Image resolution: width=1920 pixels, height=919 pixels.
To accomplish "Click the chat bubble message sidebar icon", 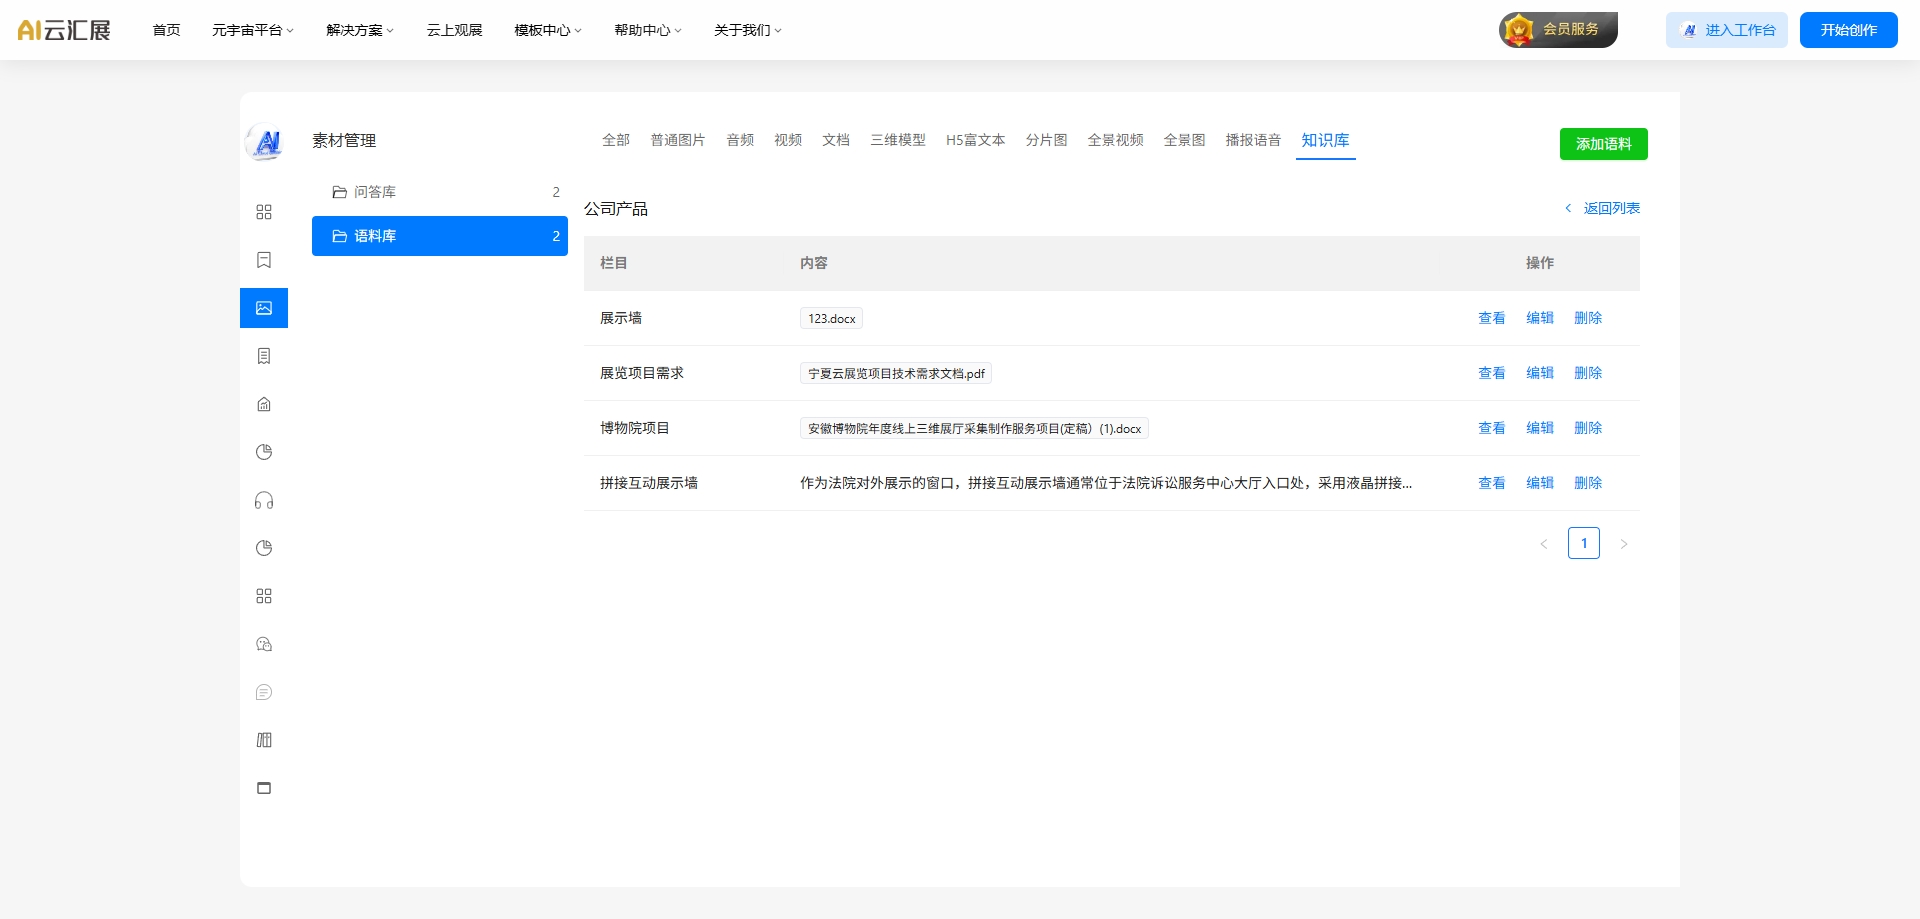I will tap(264, 692).
